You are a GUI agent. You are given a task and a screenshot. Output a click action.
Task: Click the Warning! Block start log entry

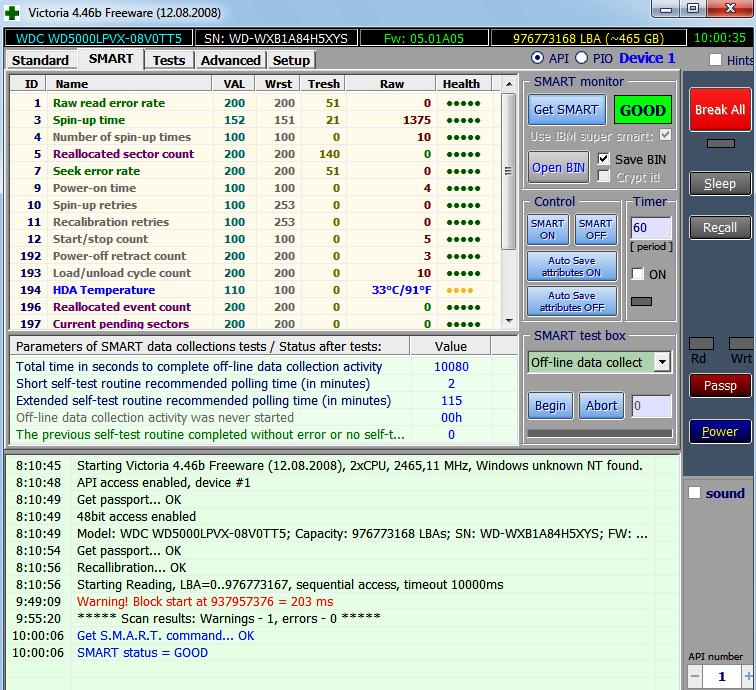[205, 601]
